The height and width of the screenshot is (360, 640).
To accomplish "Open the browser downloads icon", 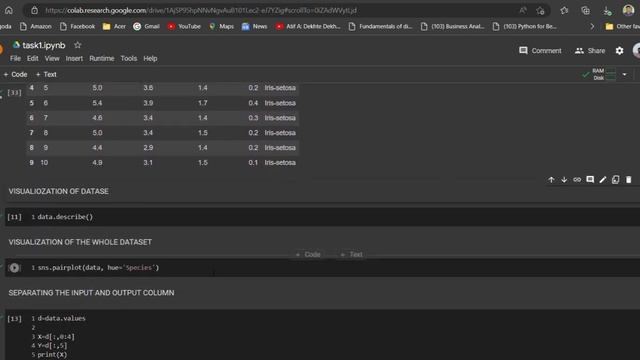I will [607, 11].
